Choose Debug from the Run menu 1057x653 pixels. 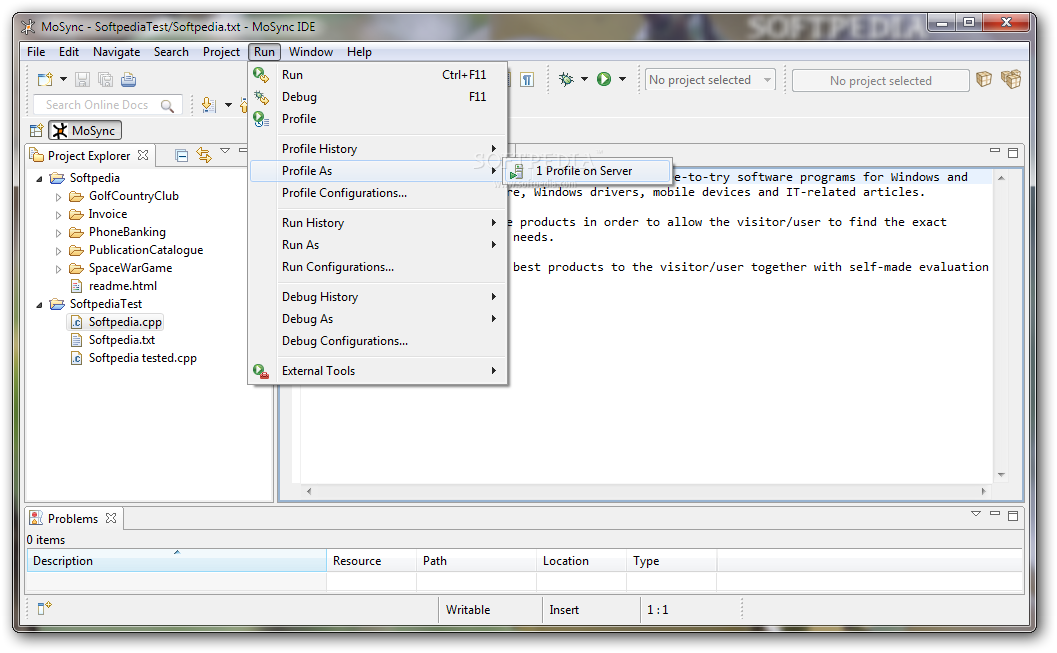378,97
